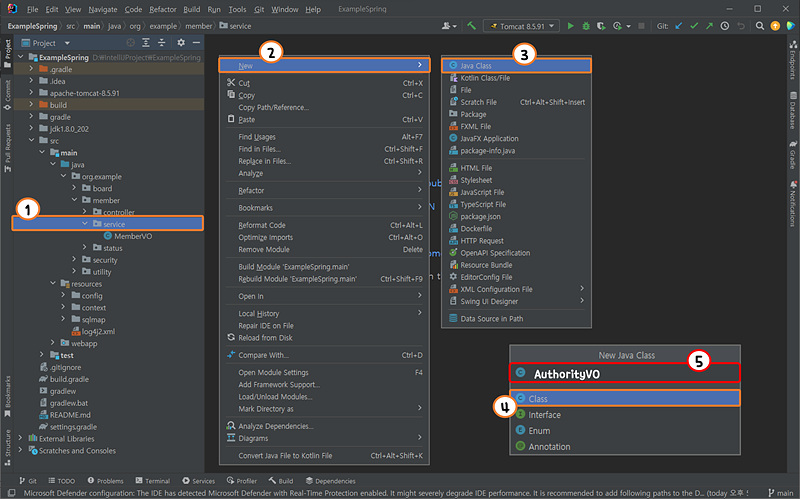Select Class in New Java Class list
800x499 pixels.
click(625, 398)
